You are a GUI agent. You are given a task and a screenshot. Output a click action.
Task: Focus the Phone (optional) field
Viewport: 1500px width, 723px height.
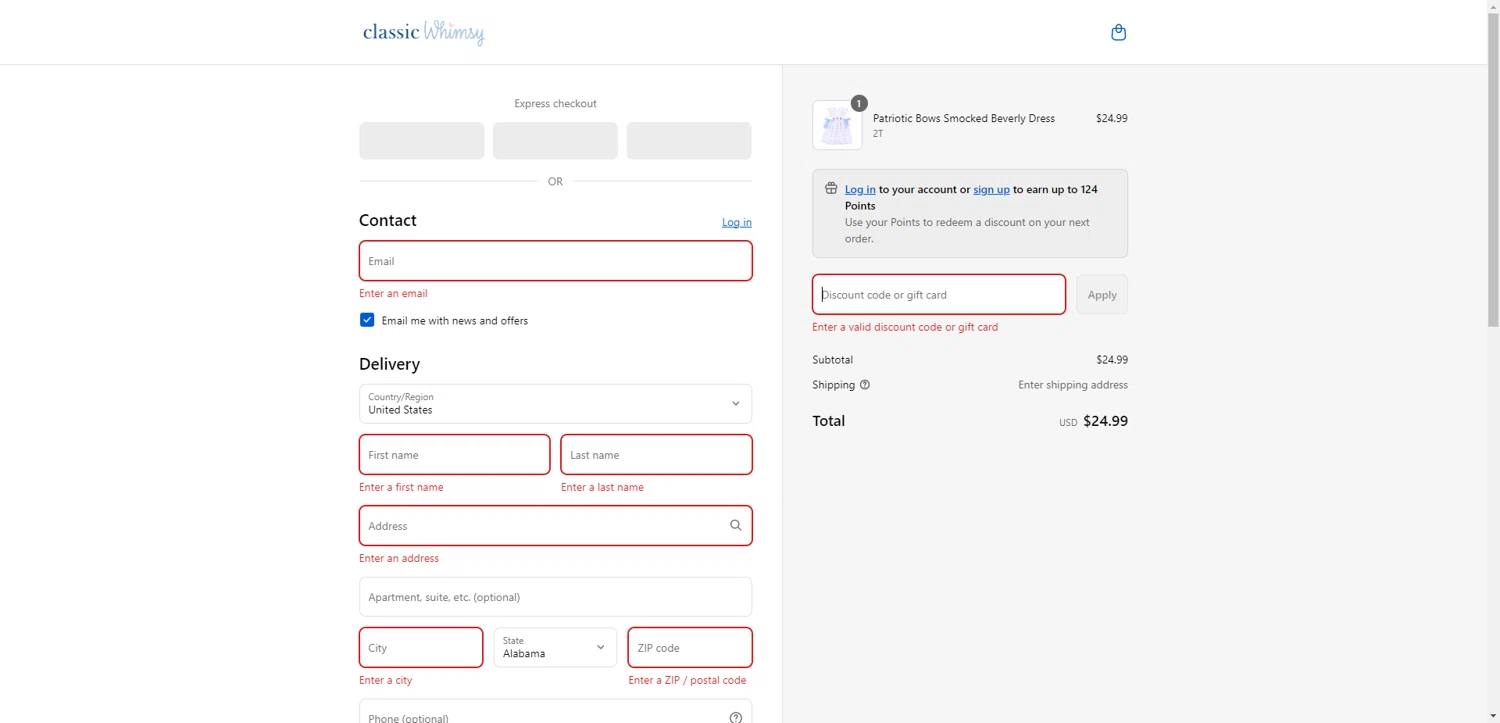tap(555, 712)
